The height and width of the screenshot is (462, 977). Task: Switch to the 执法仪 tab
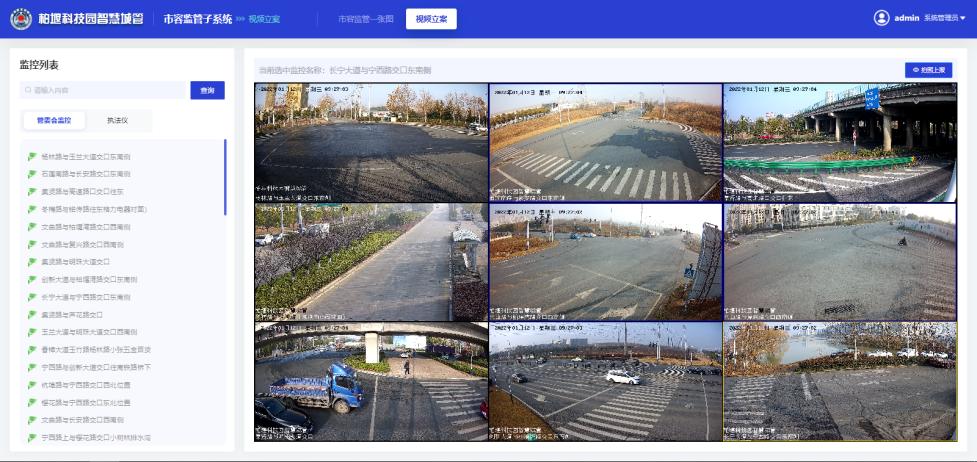(117, 120)
